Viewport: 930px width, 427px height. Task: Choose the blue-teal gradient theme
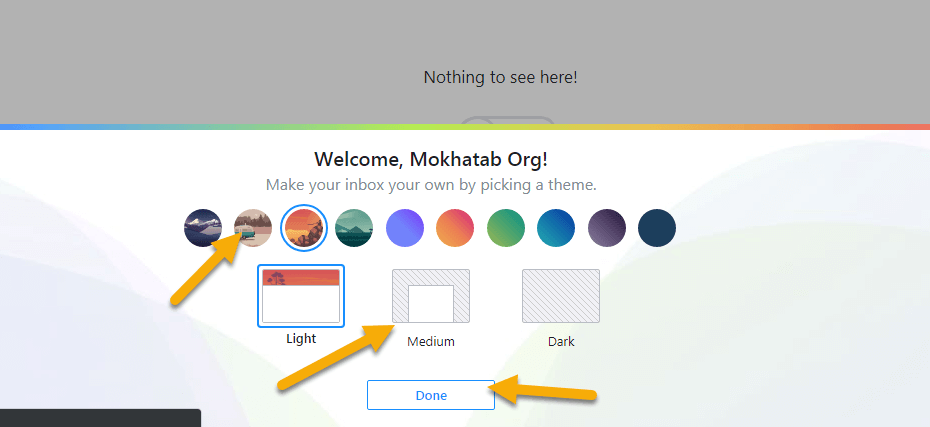tap(556, 228)
